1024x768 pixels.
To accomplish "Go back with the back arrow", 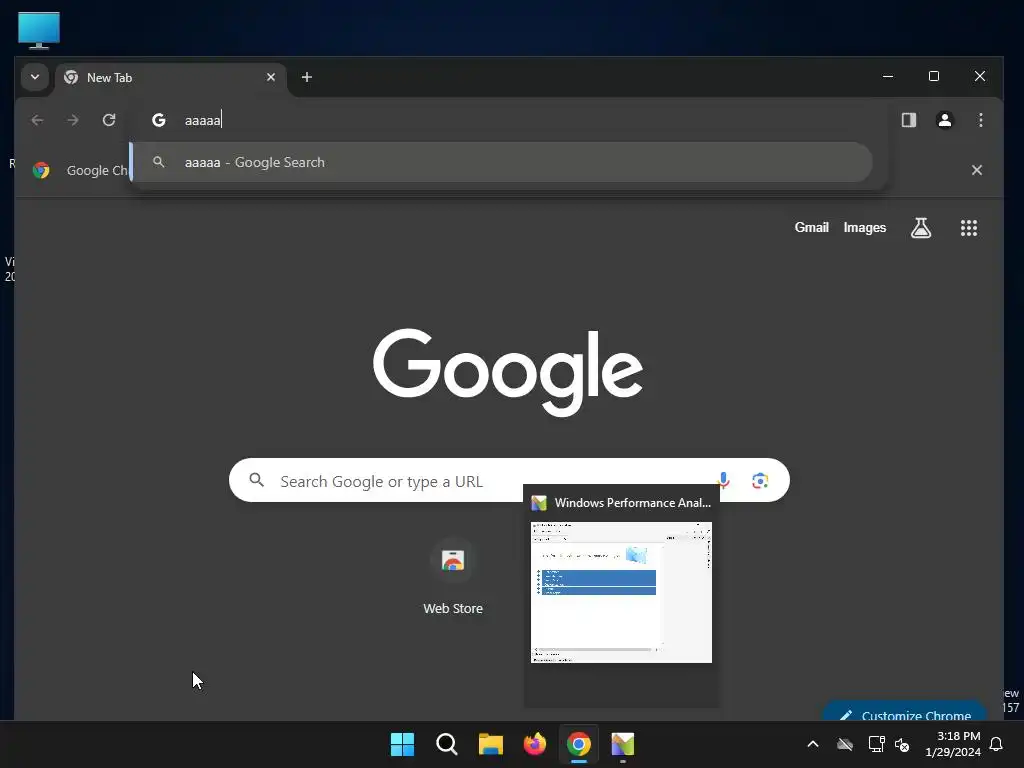I will (x=37, y=120).
